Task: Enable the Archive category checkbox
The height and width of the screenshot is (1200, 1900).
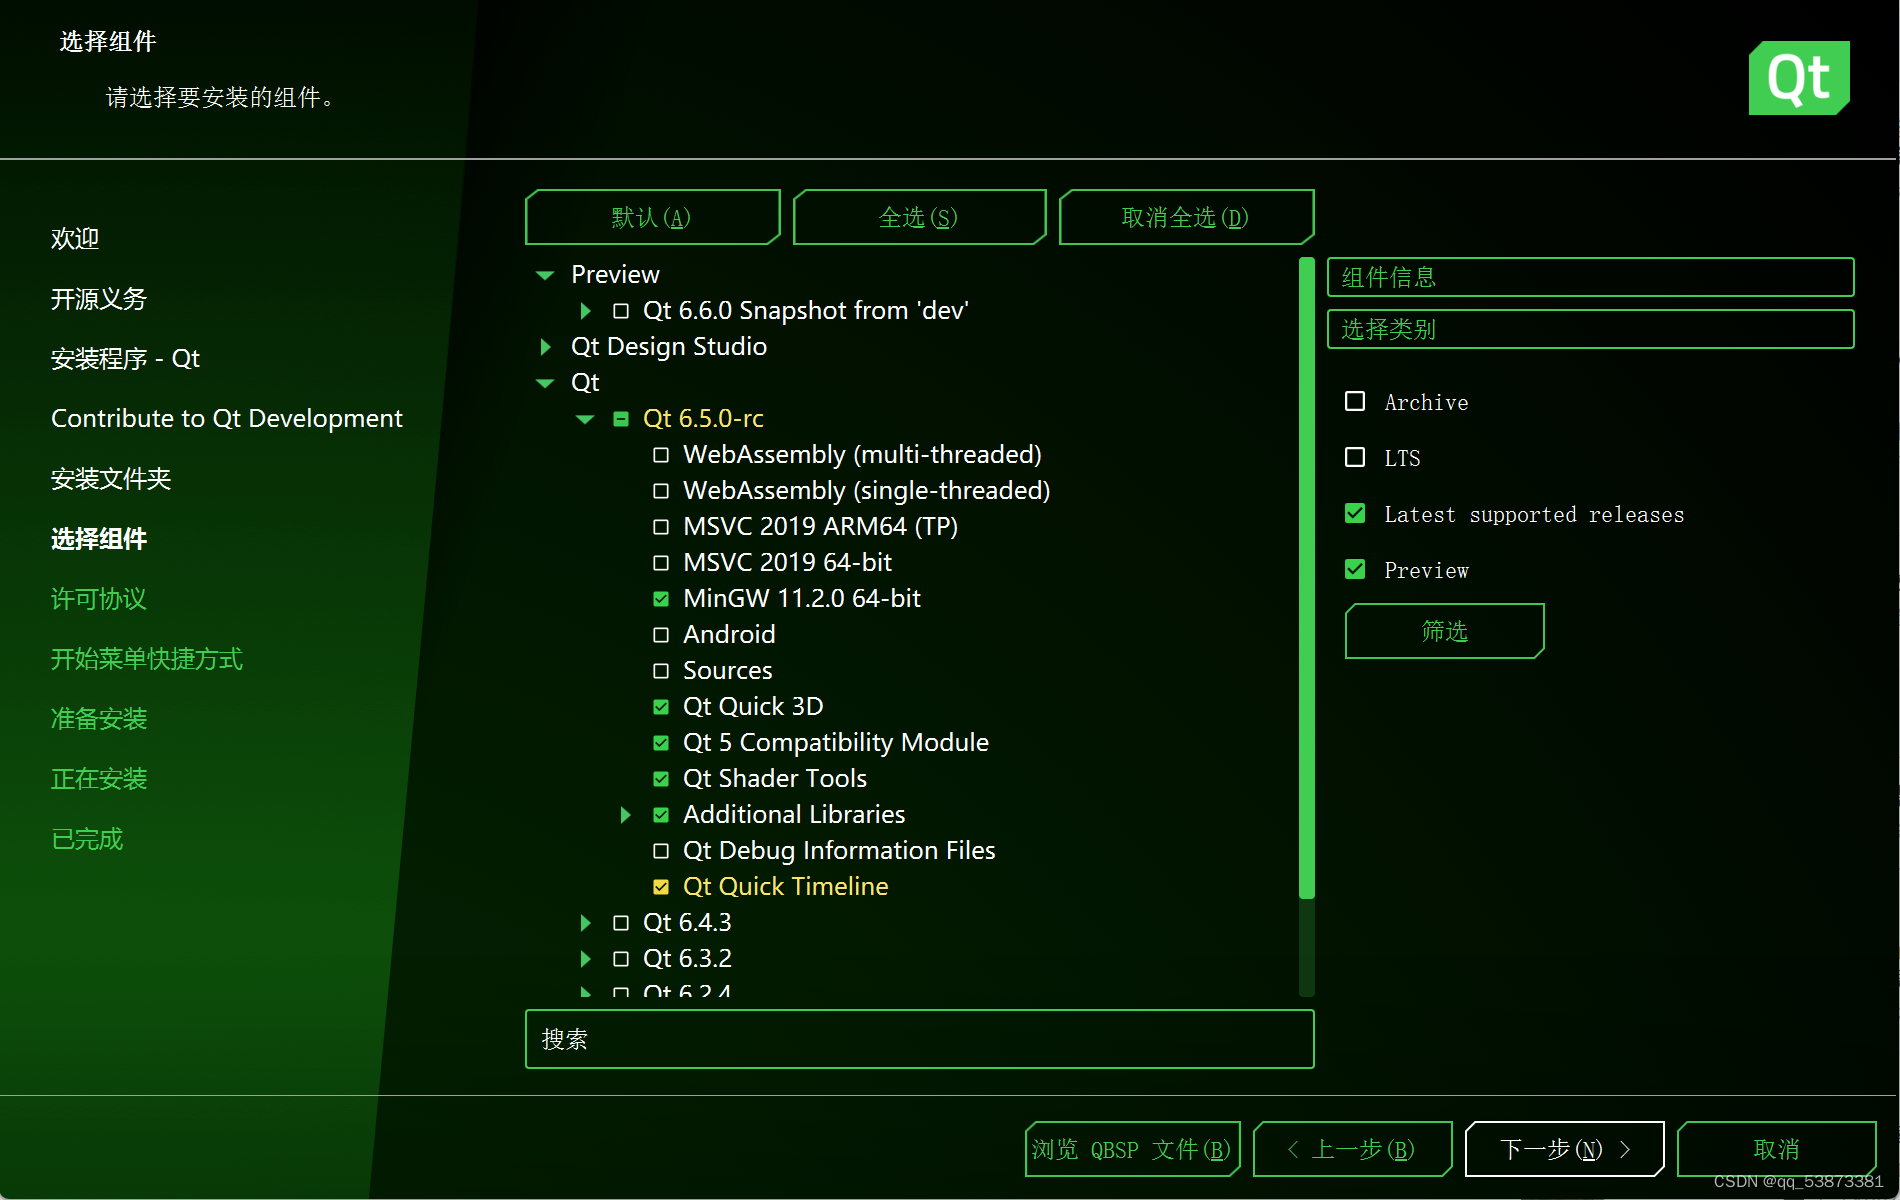Action: coord(1355,402)
